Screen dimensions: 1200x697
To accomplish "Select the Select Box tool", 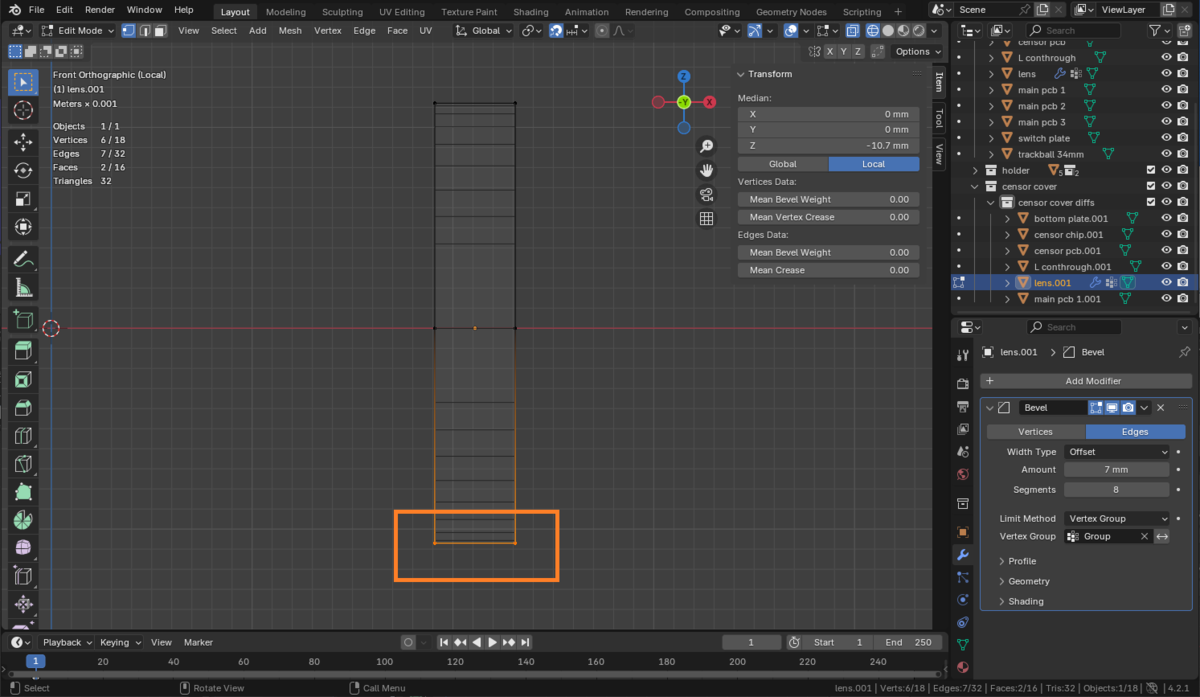I will point(22,82).
